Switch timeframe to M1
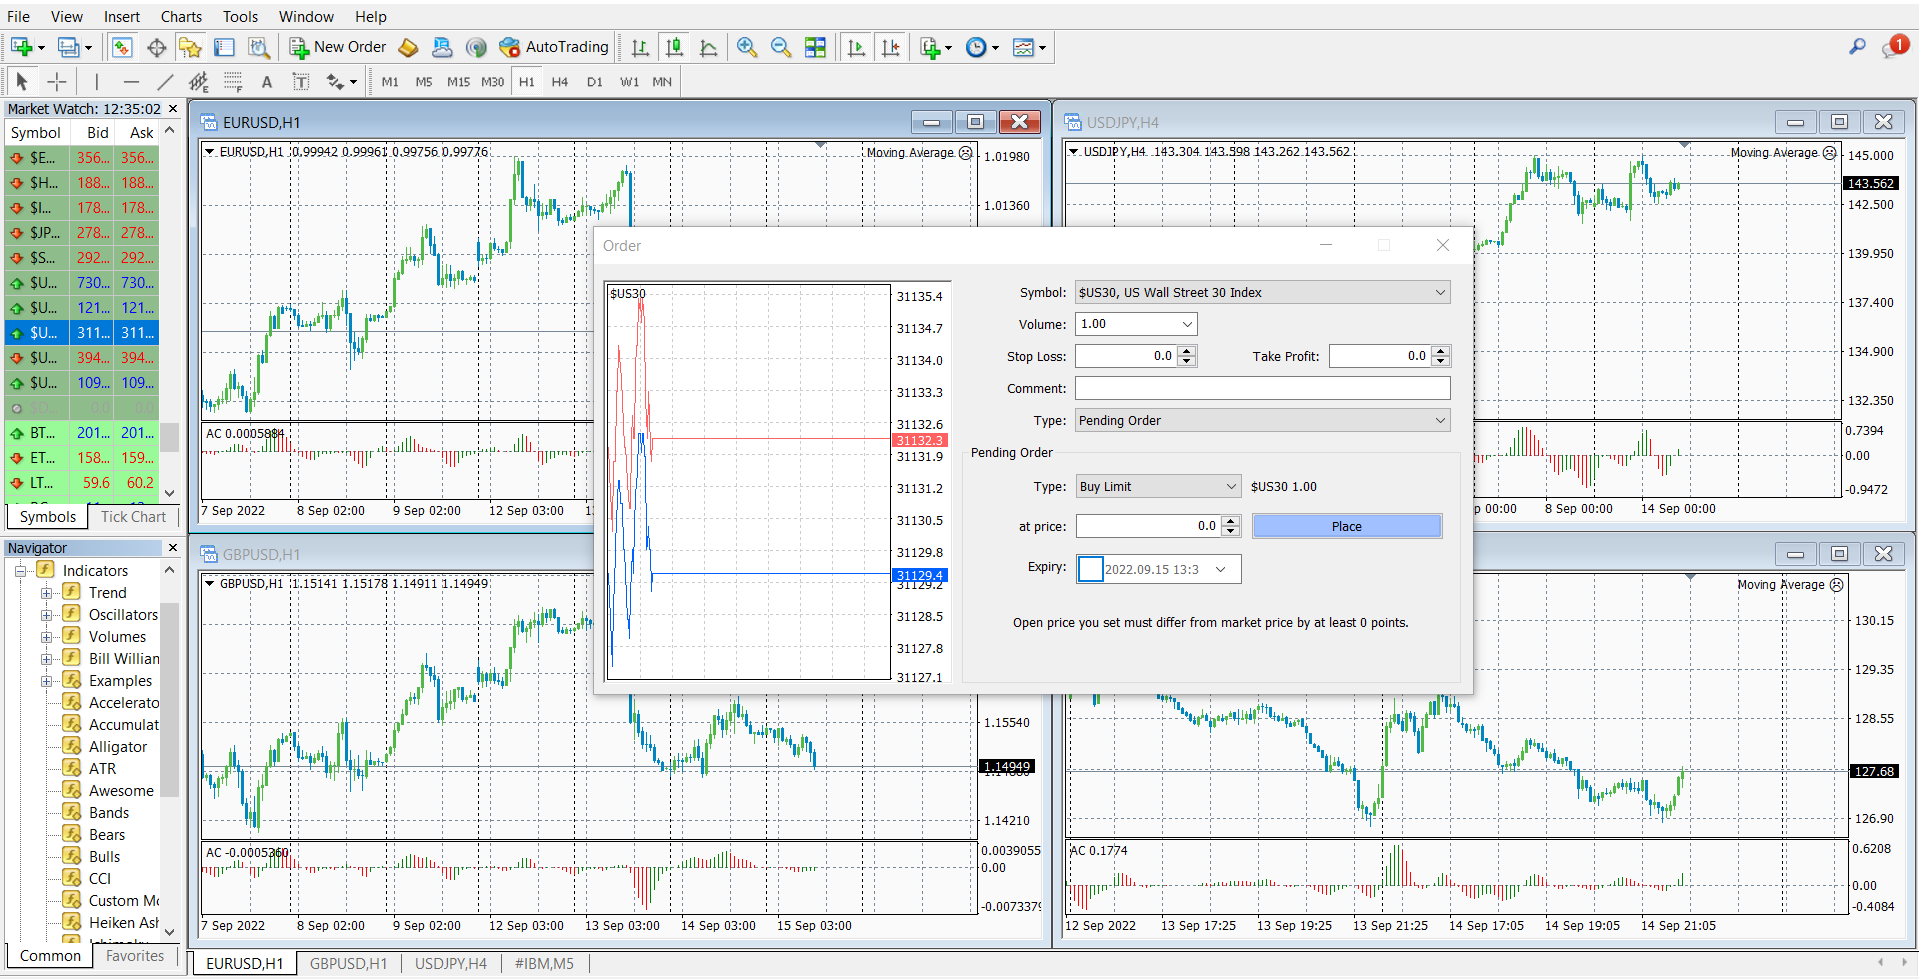Viewport: 1919px width, 979px height. point(390,82)
